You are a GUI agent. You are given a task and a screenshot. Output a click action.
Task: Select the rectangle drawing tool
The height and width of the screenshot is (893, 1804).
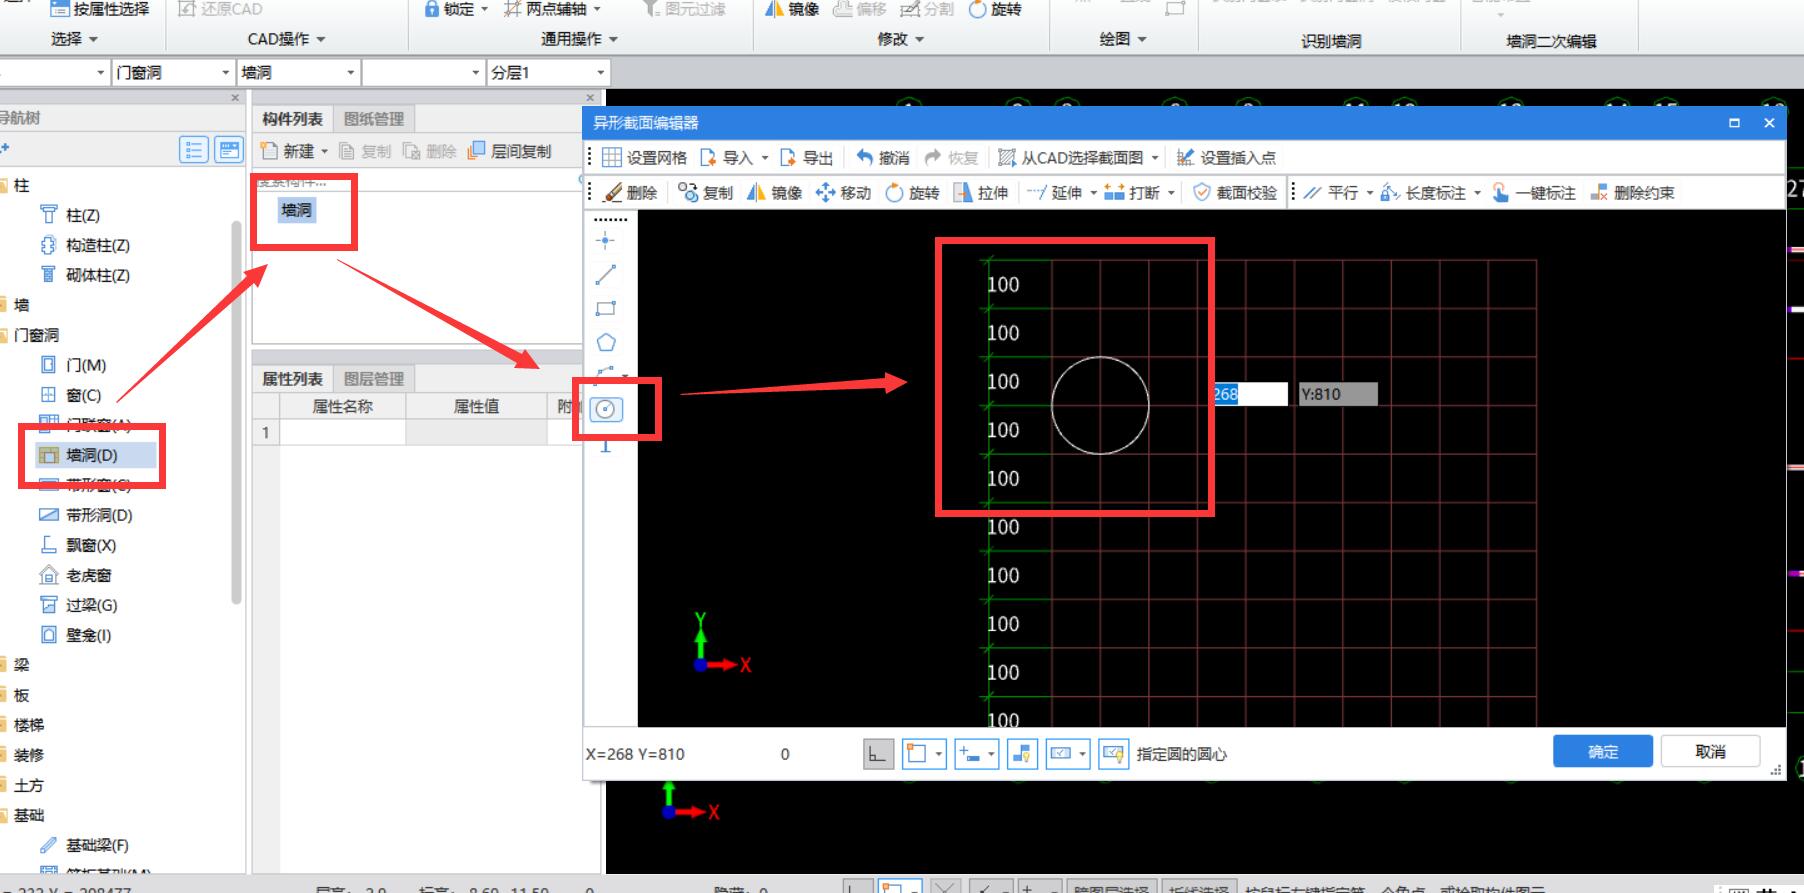pyautogui.click(x=605, y=308)
